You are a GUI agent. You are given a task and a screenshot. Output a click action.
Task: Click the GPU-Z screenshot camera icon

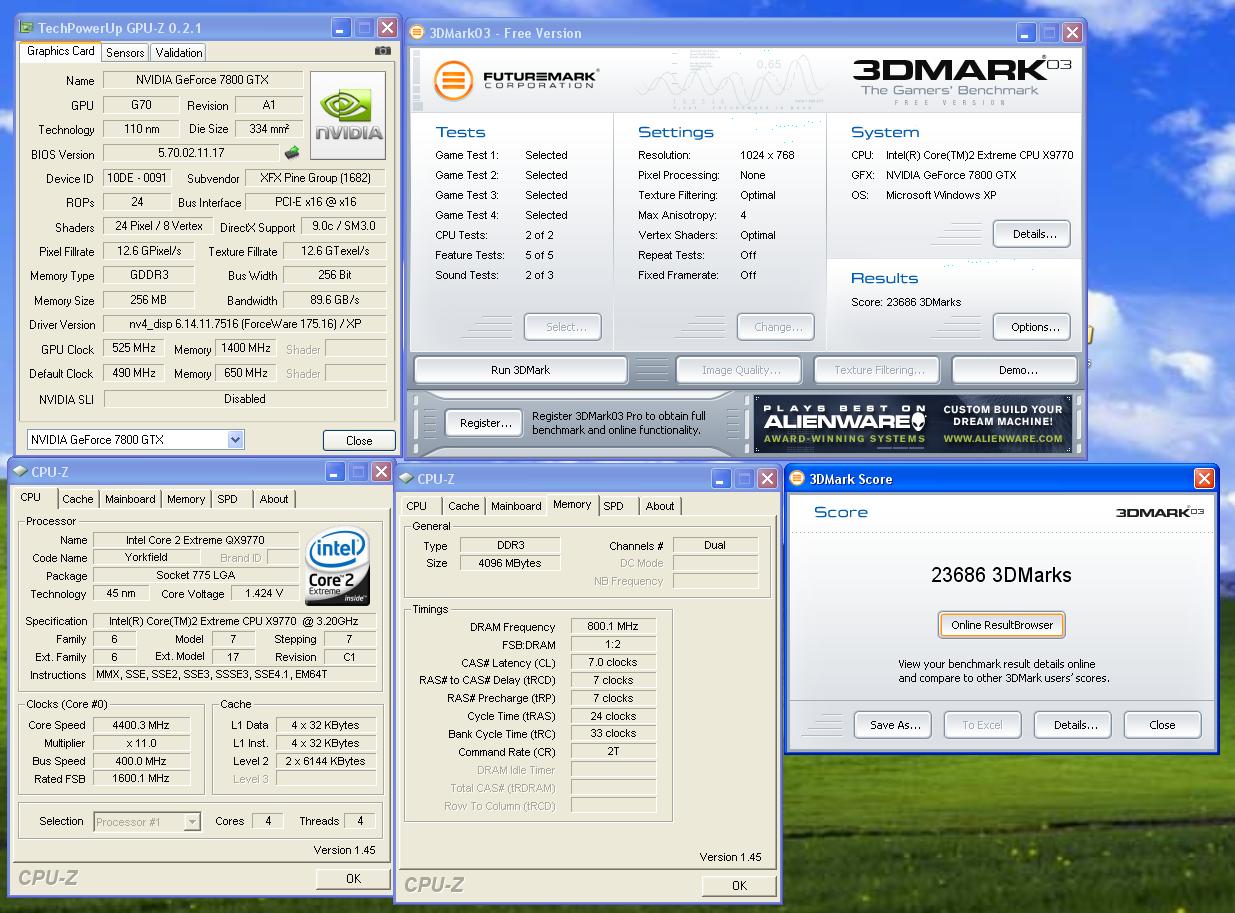pos(382,51)
